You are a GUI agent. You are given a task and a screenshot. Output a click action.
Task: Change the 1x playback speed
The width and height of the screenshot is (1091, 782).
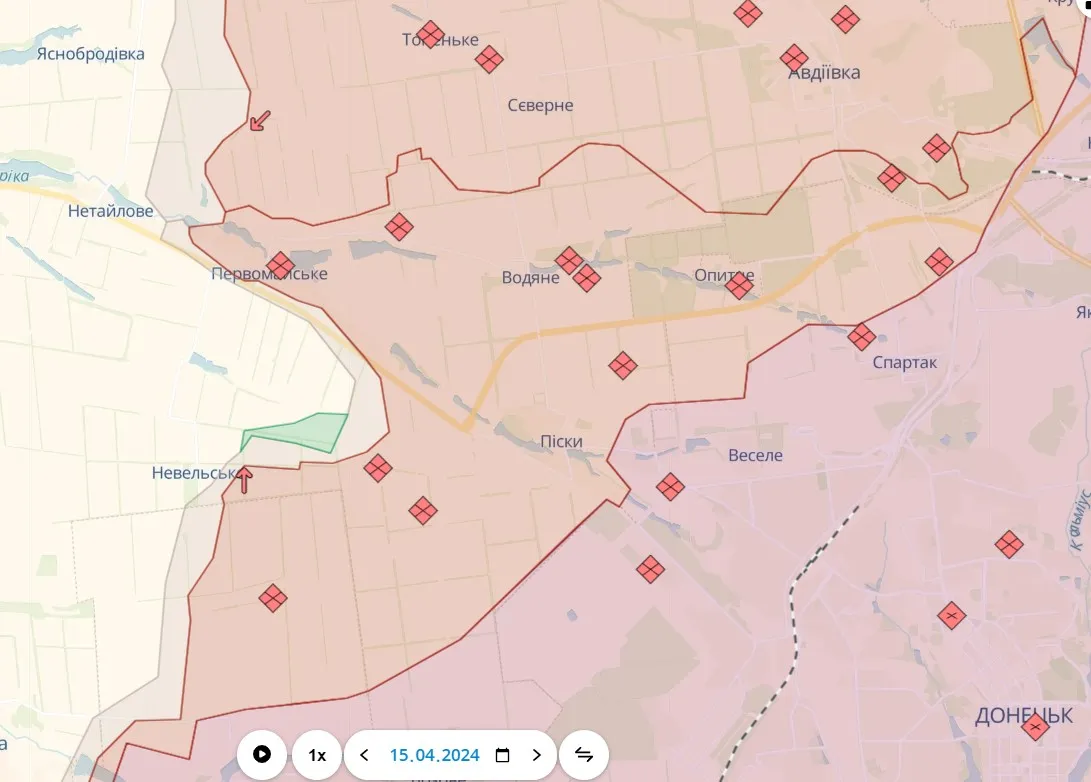coord(317,755)
